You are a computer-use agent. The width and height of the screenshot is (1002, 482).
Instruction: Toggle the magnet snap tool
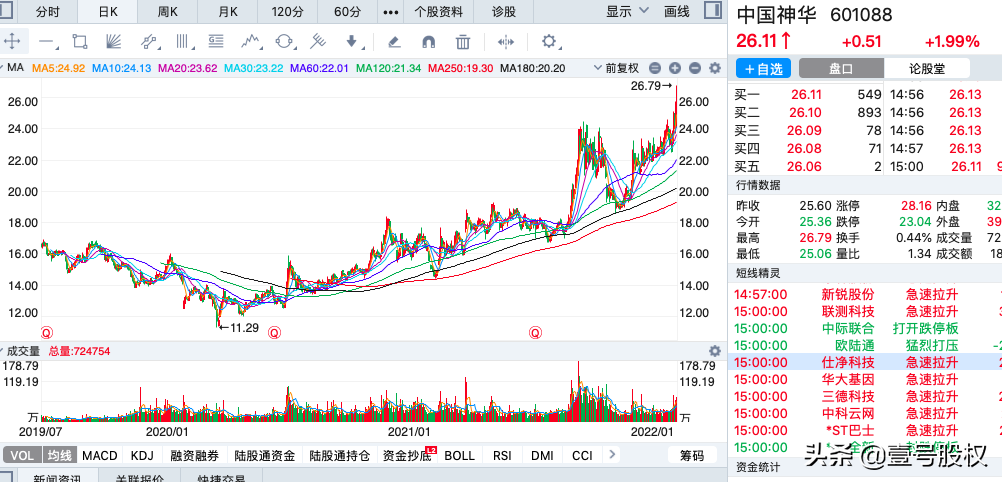pos(428,42)
